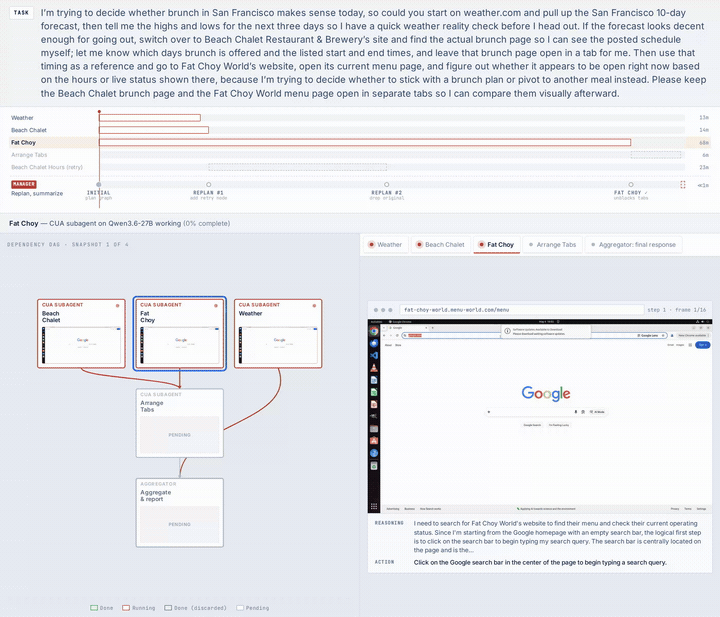720x617 pixels.
Task: Open Thunderbird from the Ubuntu dock
Action: [374, 343]
